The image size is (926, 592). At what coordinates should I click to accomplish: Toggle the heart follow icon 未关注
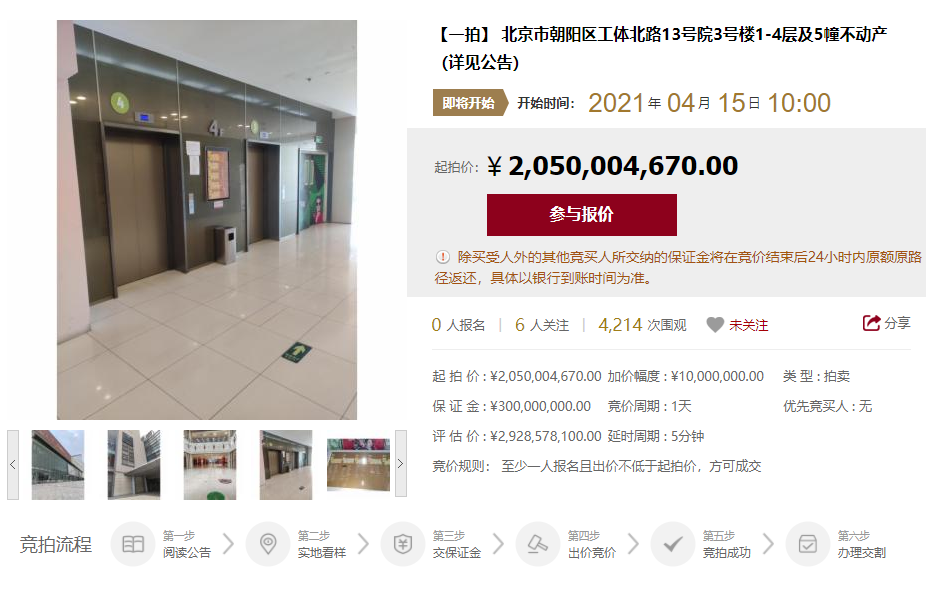(715, 325)
